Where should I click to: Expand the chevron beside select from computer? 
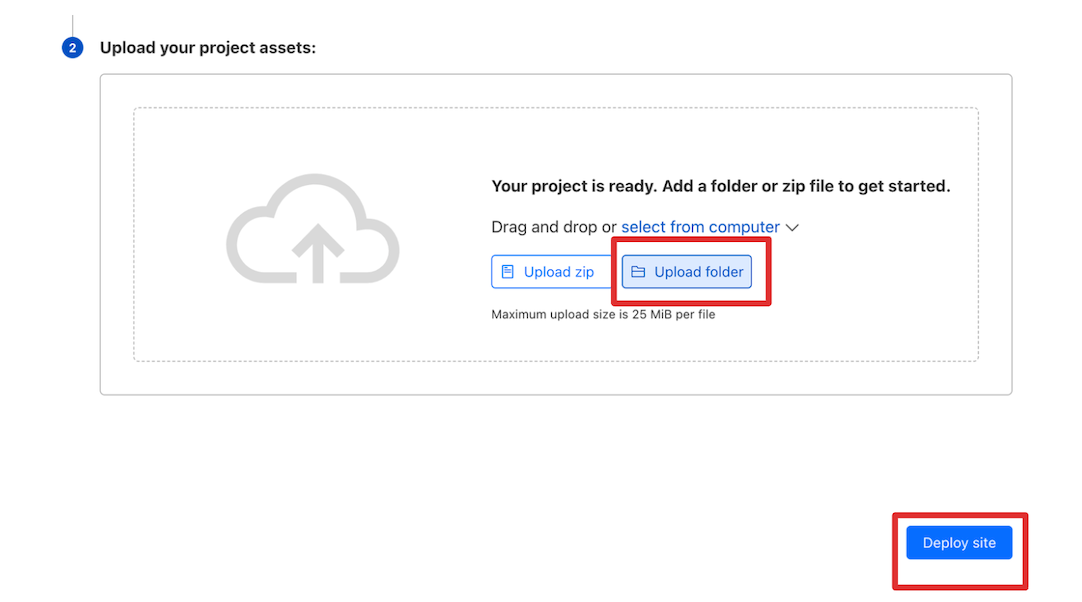point(792,228)
